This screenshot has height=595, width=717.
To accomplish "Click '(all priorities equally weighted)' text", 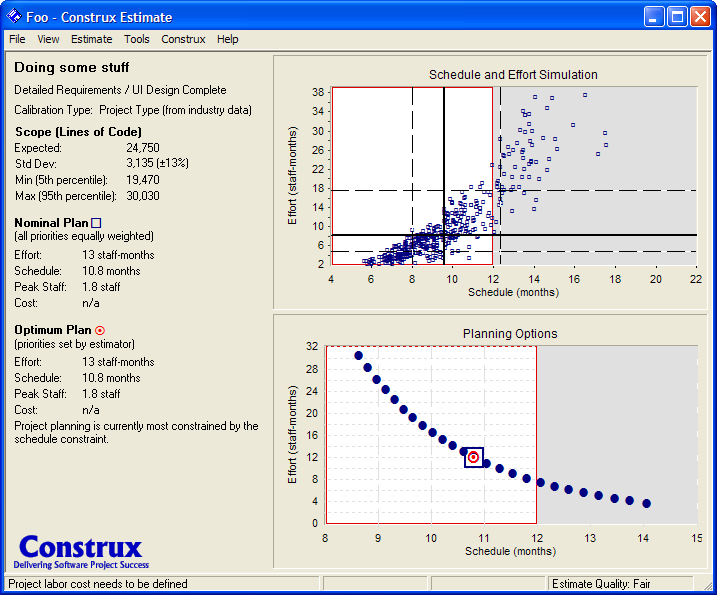I will click(84, 236).
